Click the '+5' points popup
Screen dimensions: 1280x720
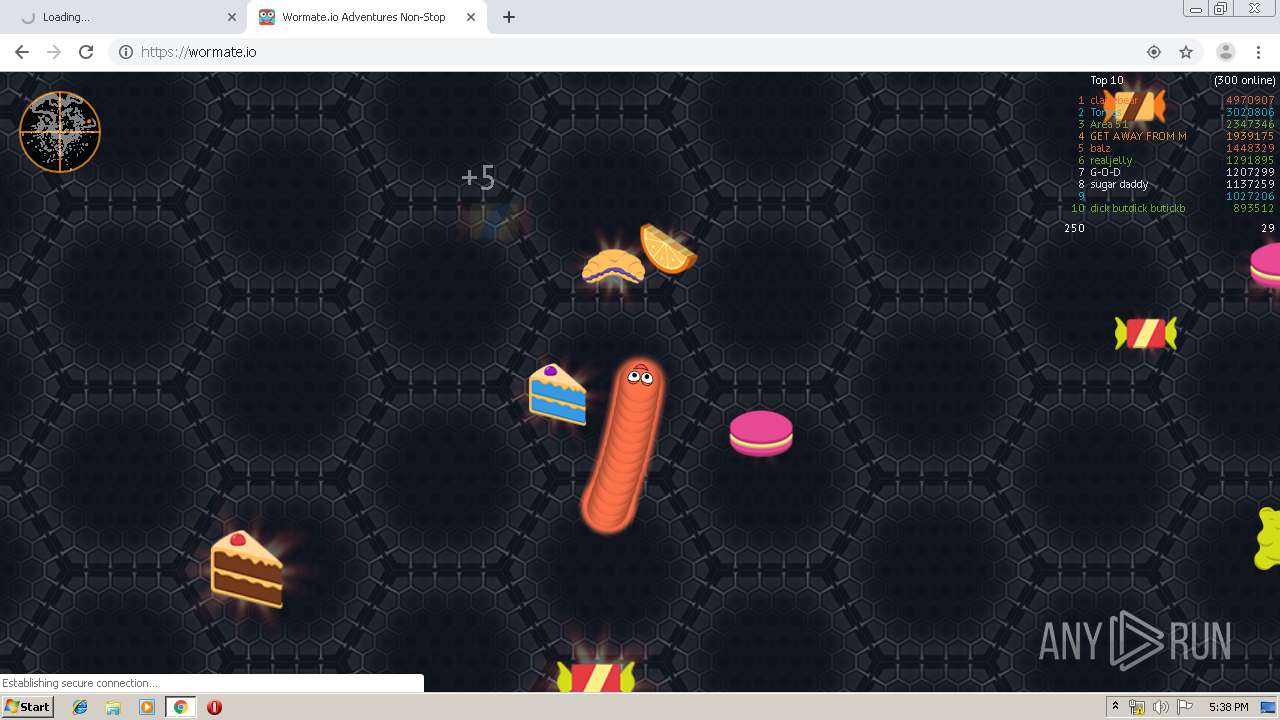(x=478, y=178)
